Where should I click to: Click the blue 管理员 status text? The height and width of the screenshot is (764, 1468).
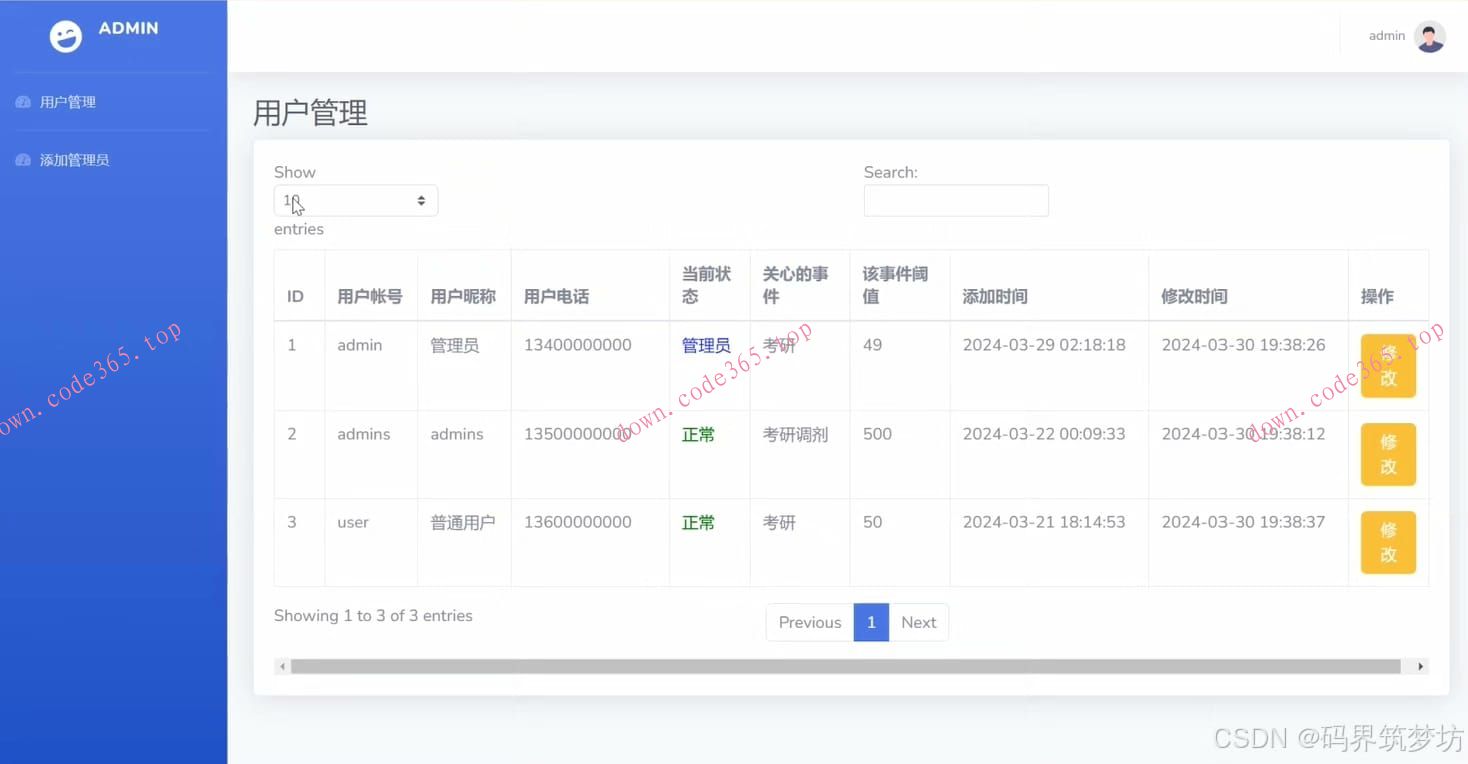[x=706, y=345]
